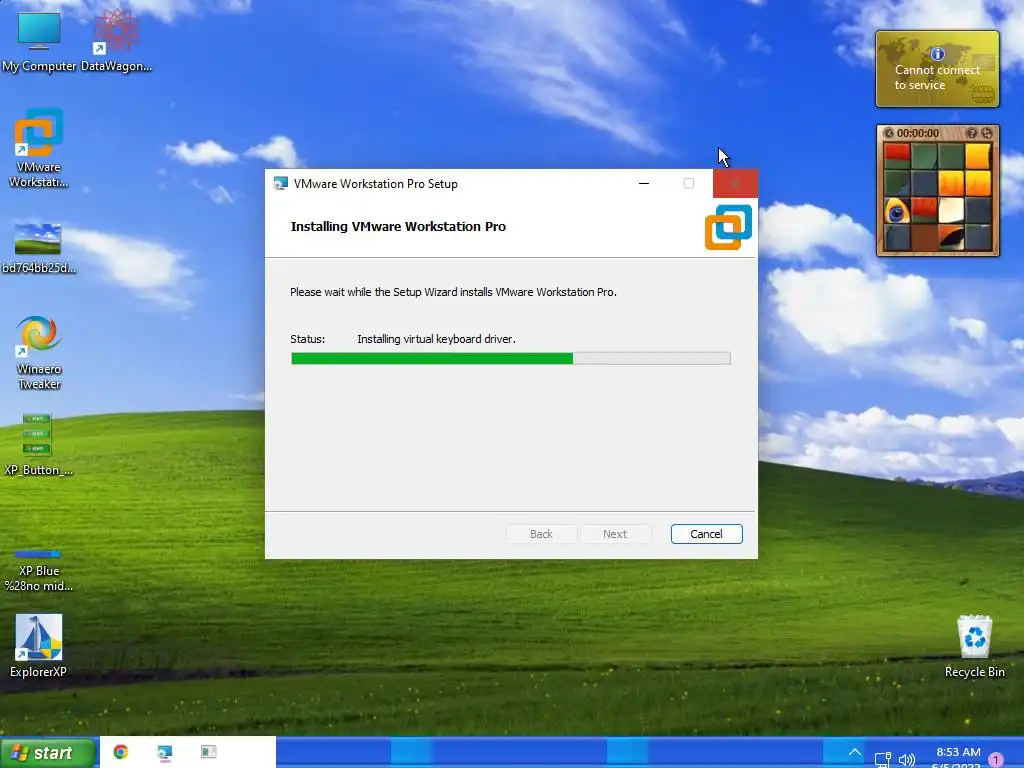Switch to the VMware installer taskbar icon

click(165, 752)
